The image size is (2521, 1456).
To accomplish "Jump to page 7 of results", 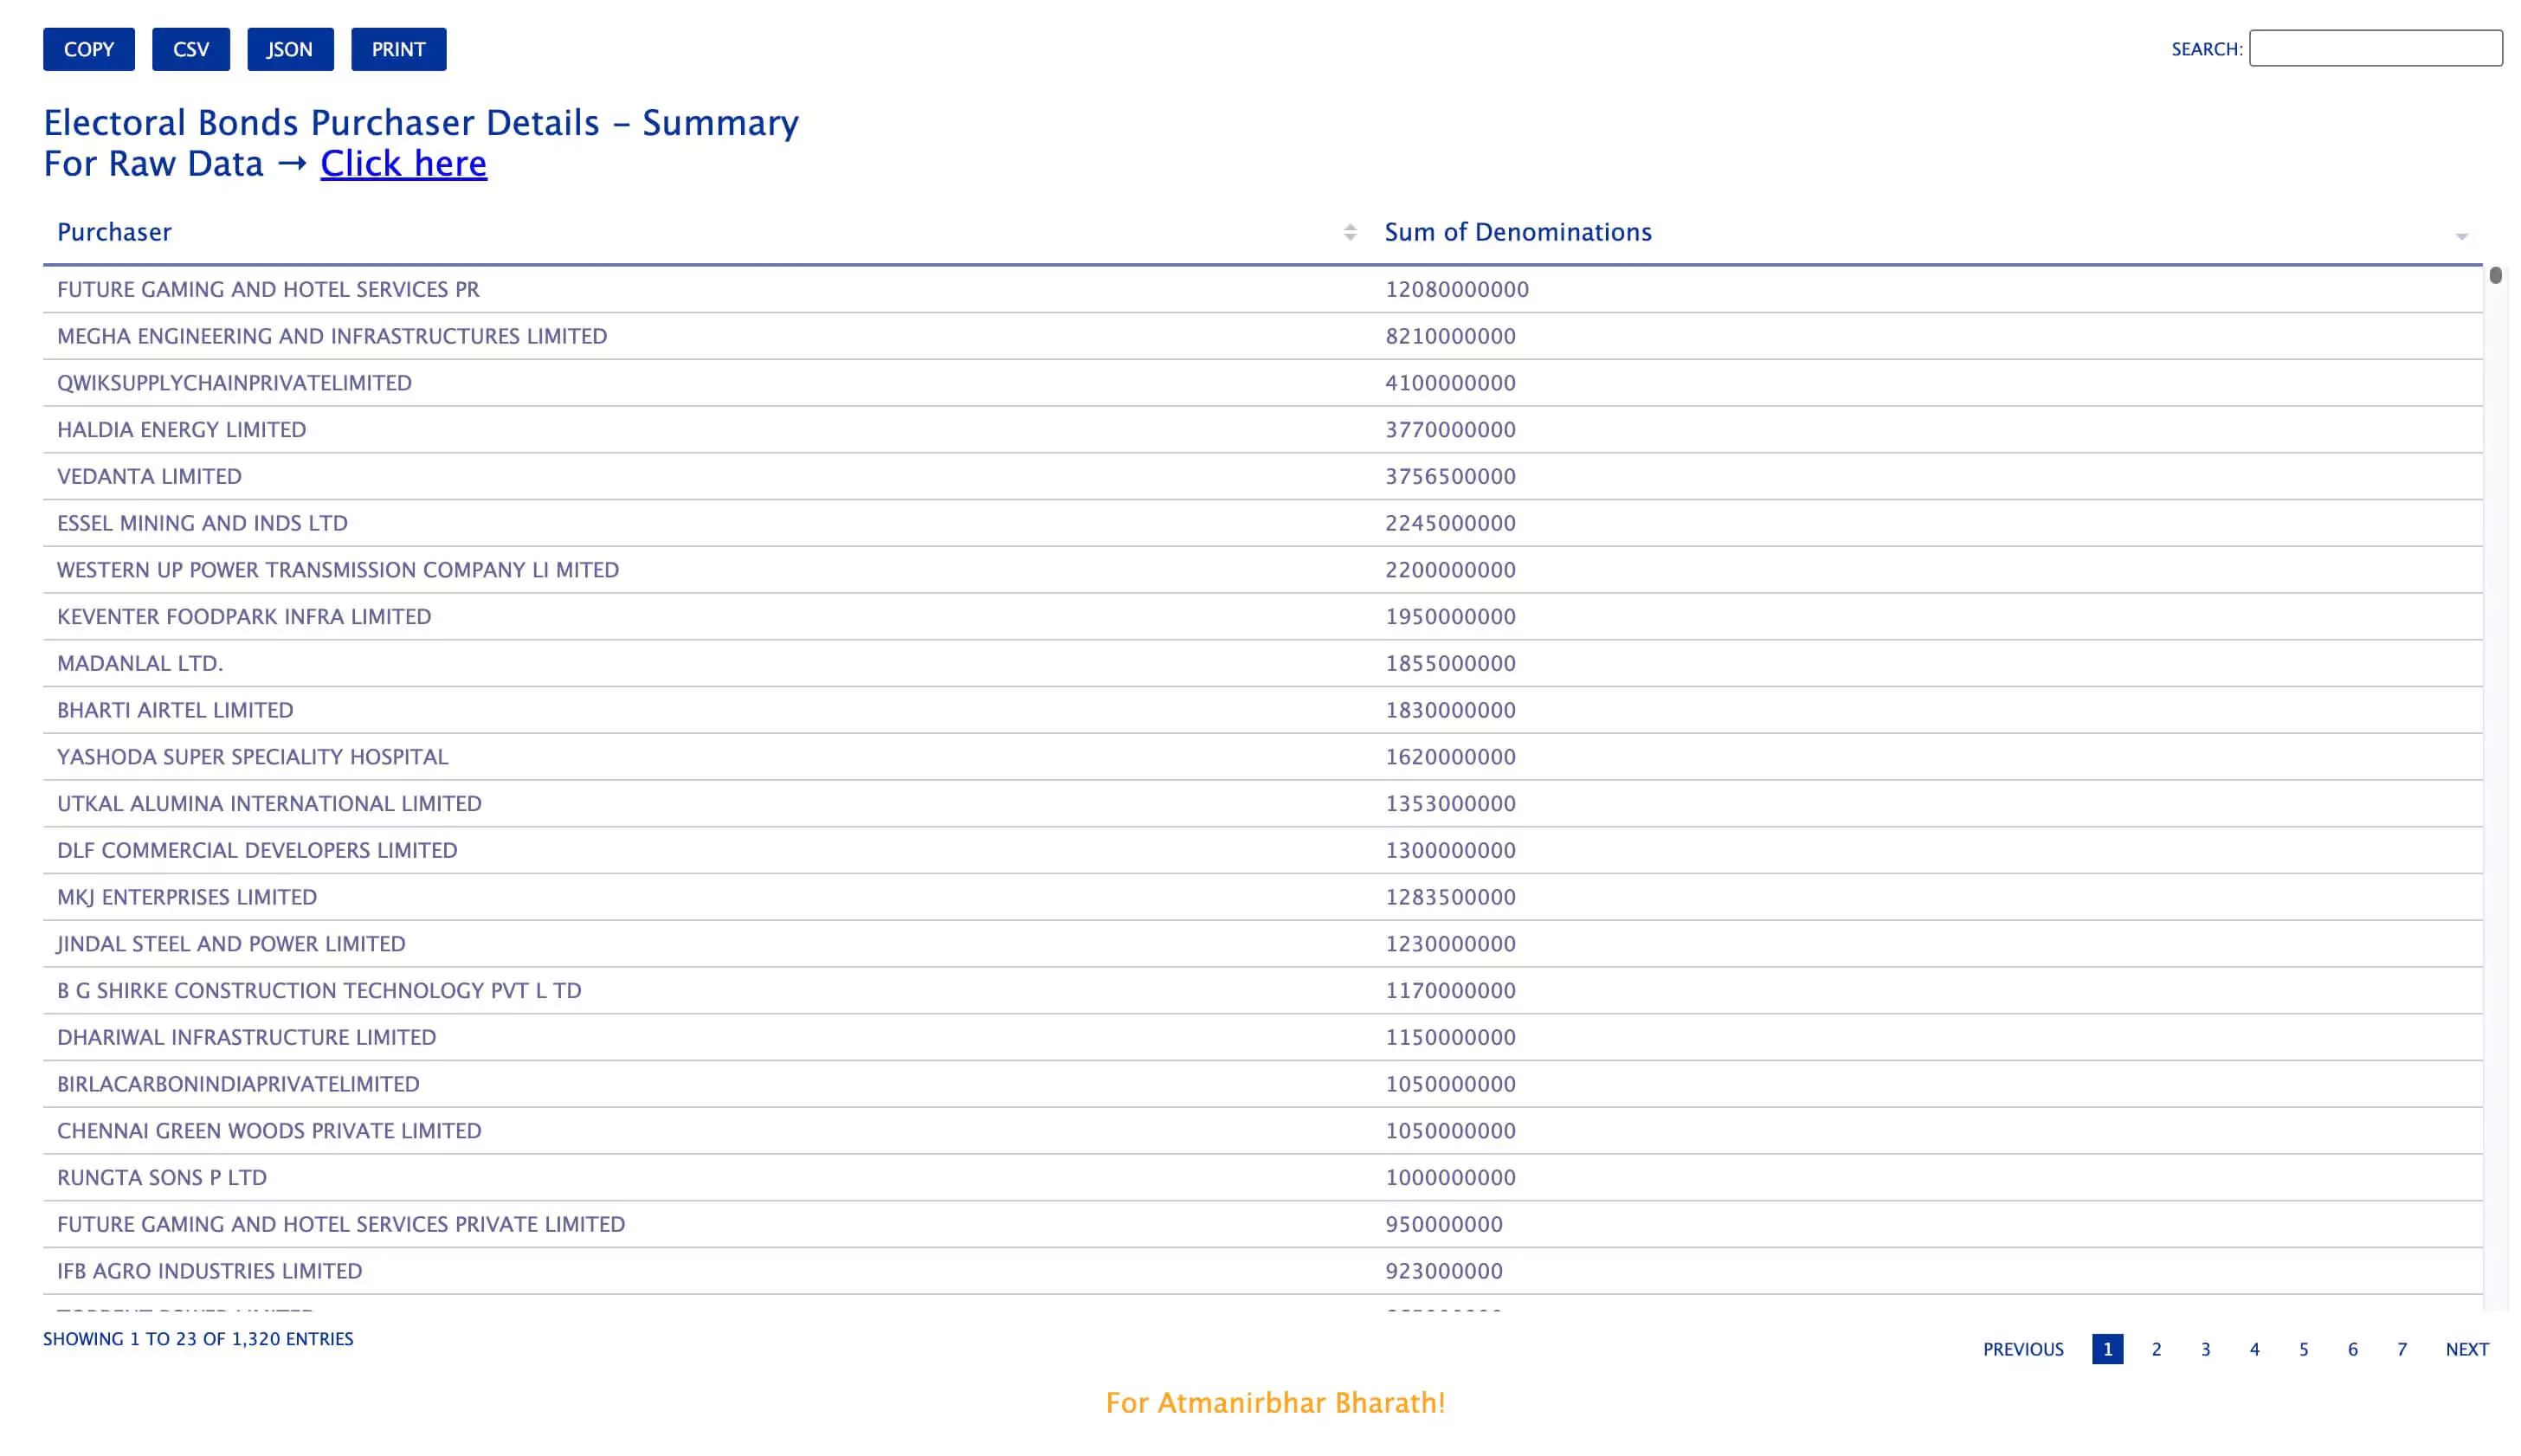I will coord(2401,1349).
